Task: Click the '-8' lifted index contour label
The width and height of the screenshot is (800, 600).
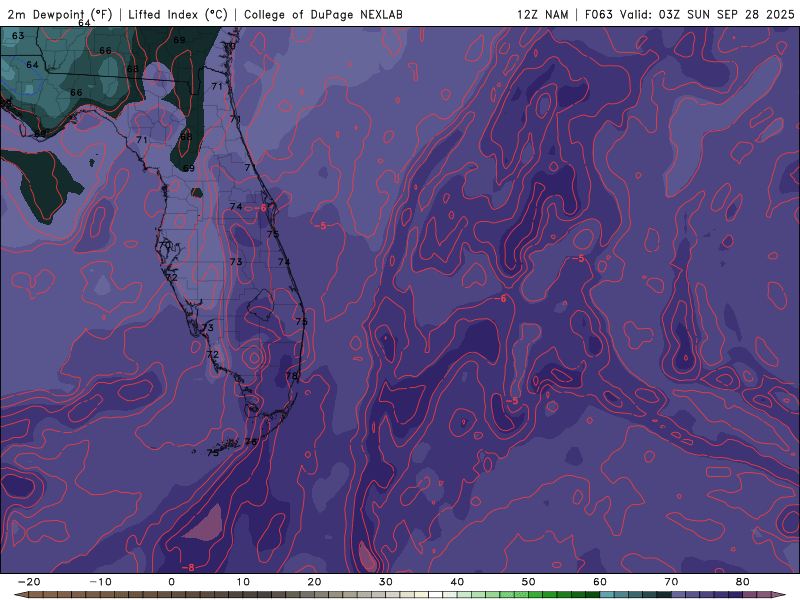Action: click(188, 567)
